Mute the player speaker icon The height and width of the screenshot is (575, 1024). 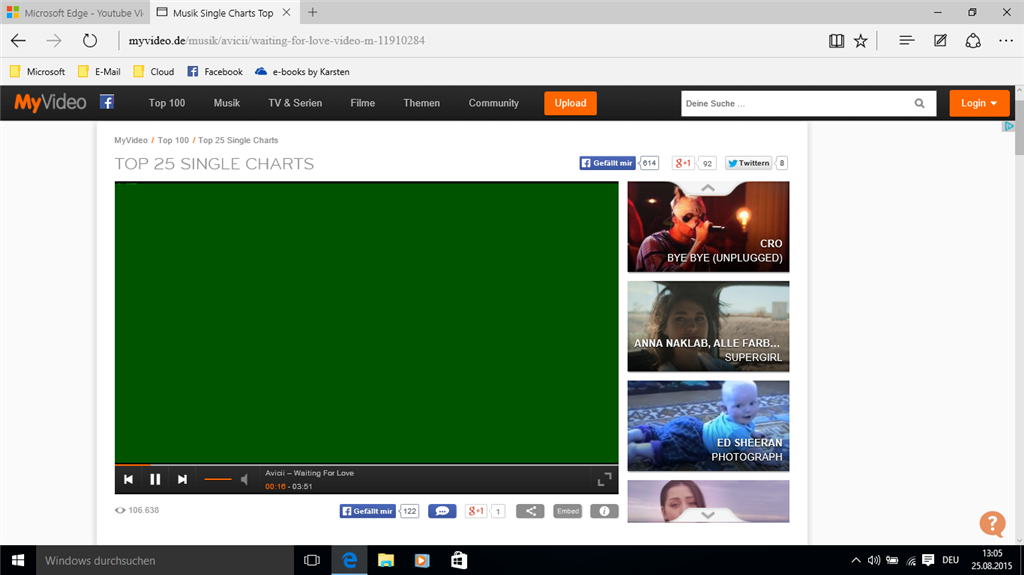[244, 480]
